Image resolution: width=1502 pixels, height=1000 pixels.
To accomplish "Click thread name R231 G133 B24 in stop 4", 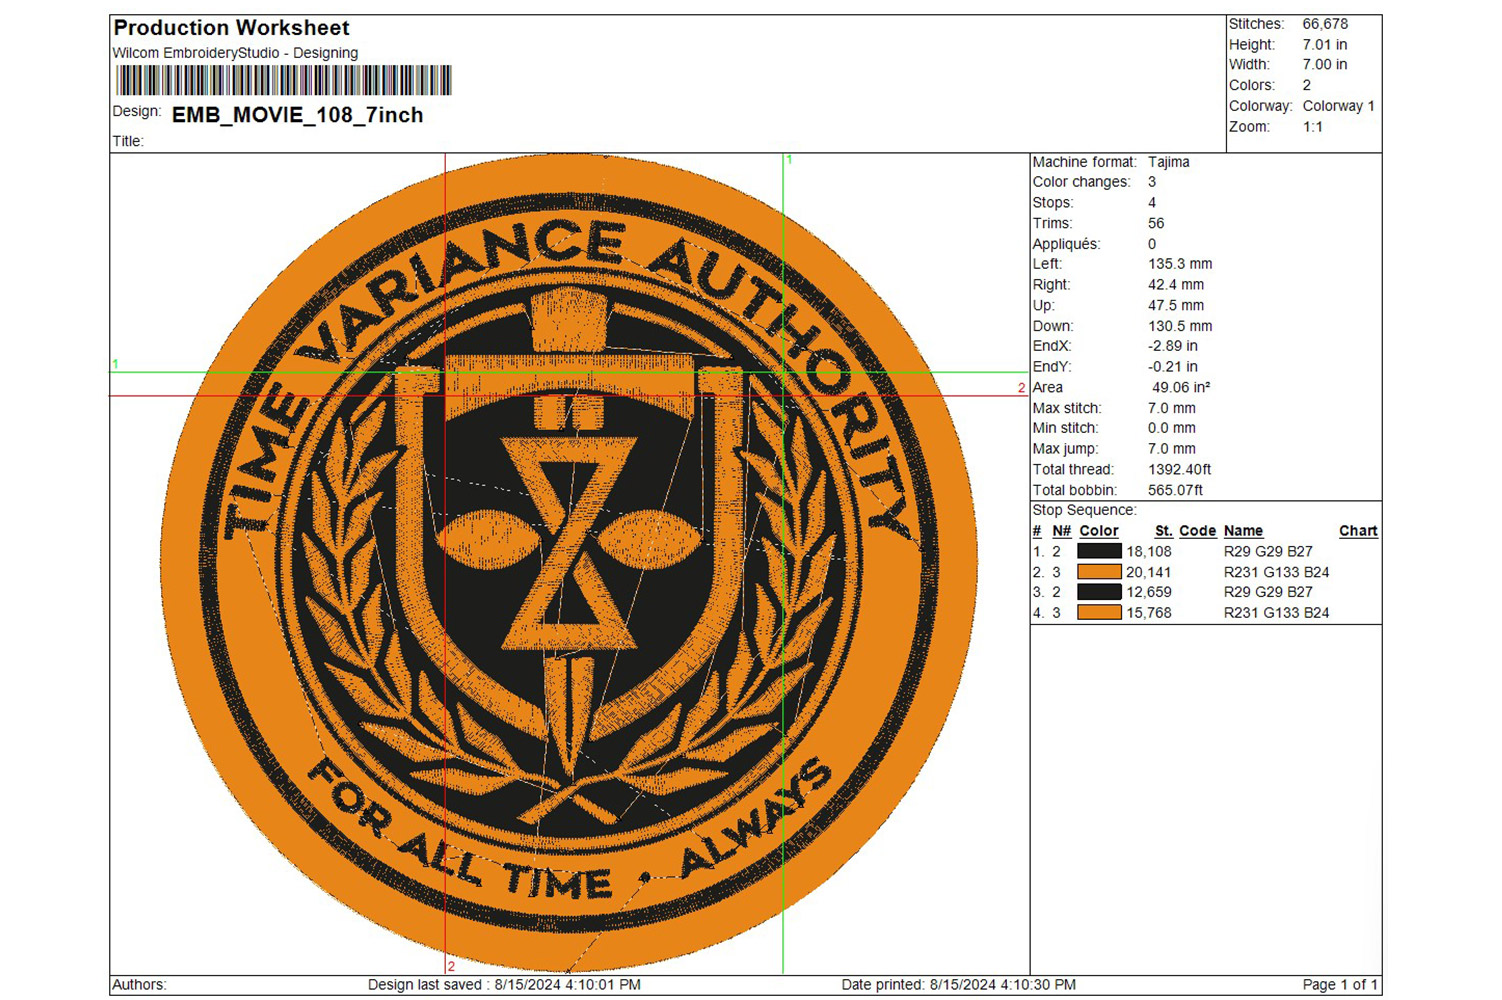I will pyautogui.click(x=1276, y=614).
